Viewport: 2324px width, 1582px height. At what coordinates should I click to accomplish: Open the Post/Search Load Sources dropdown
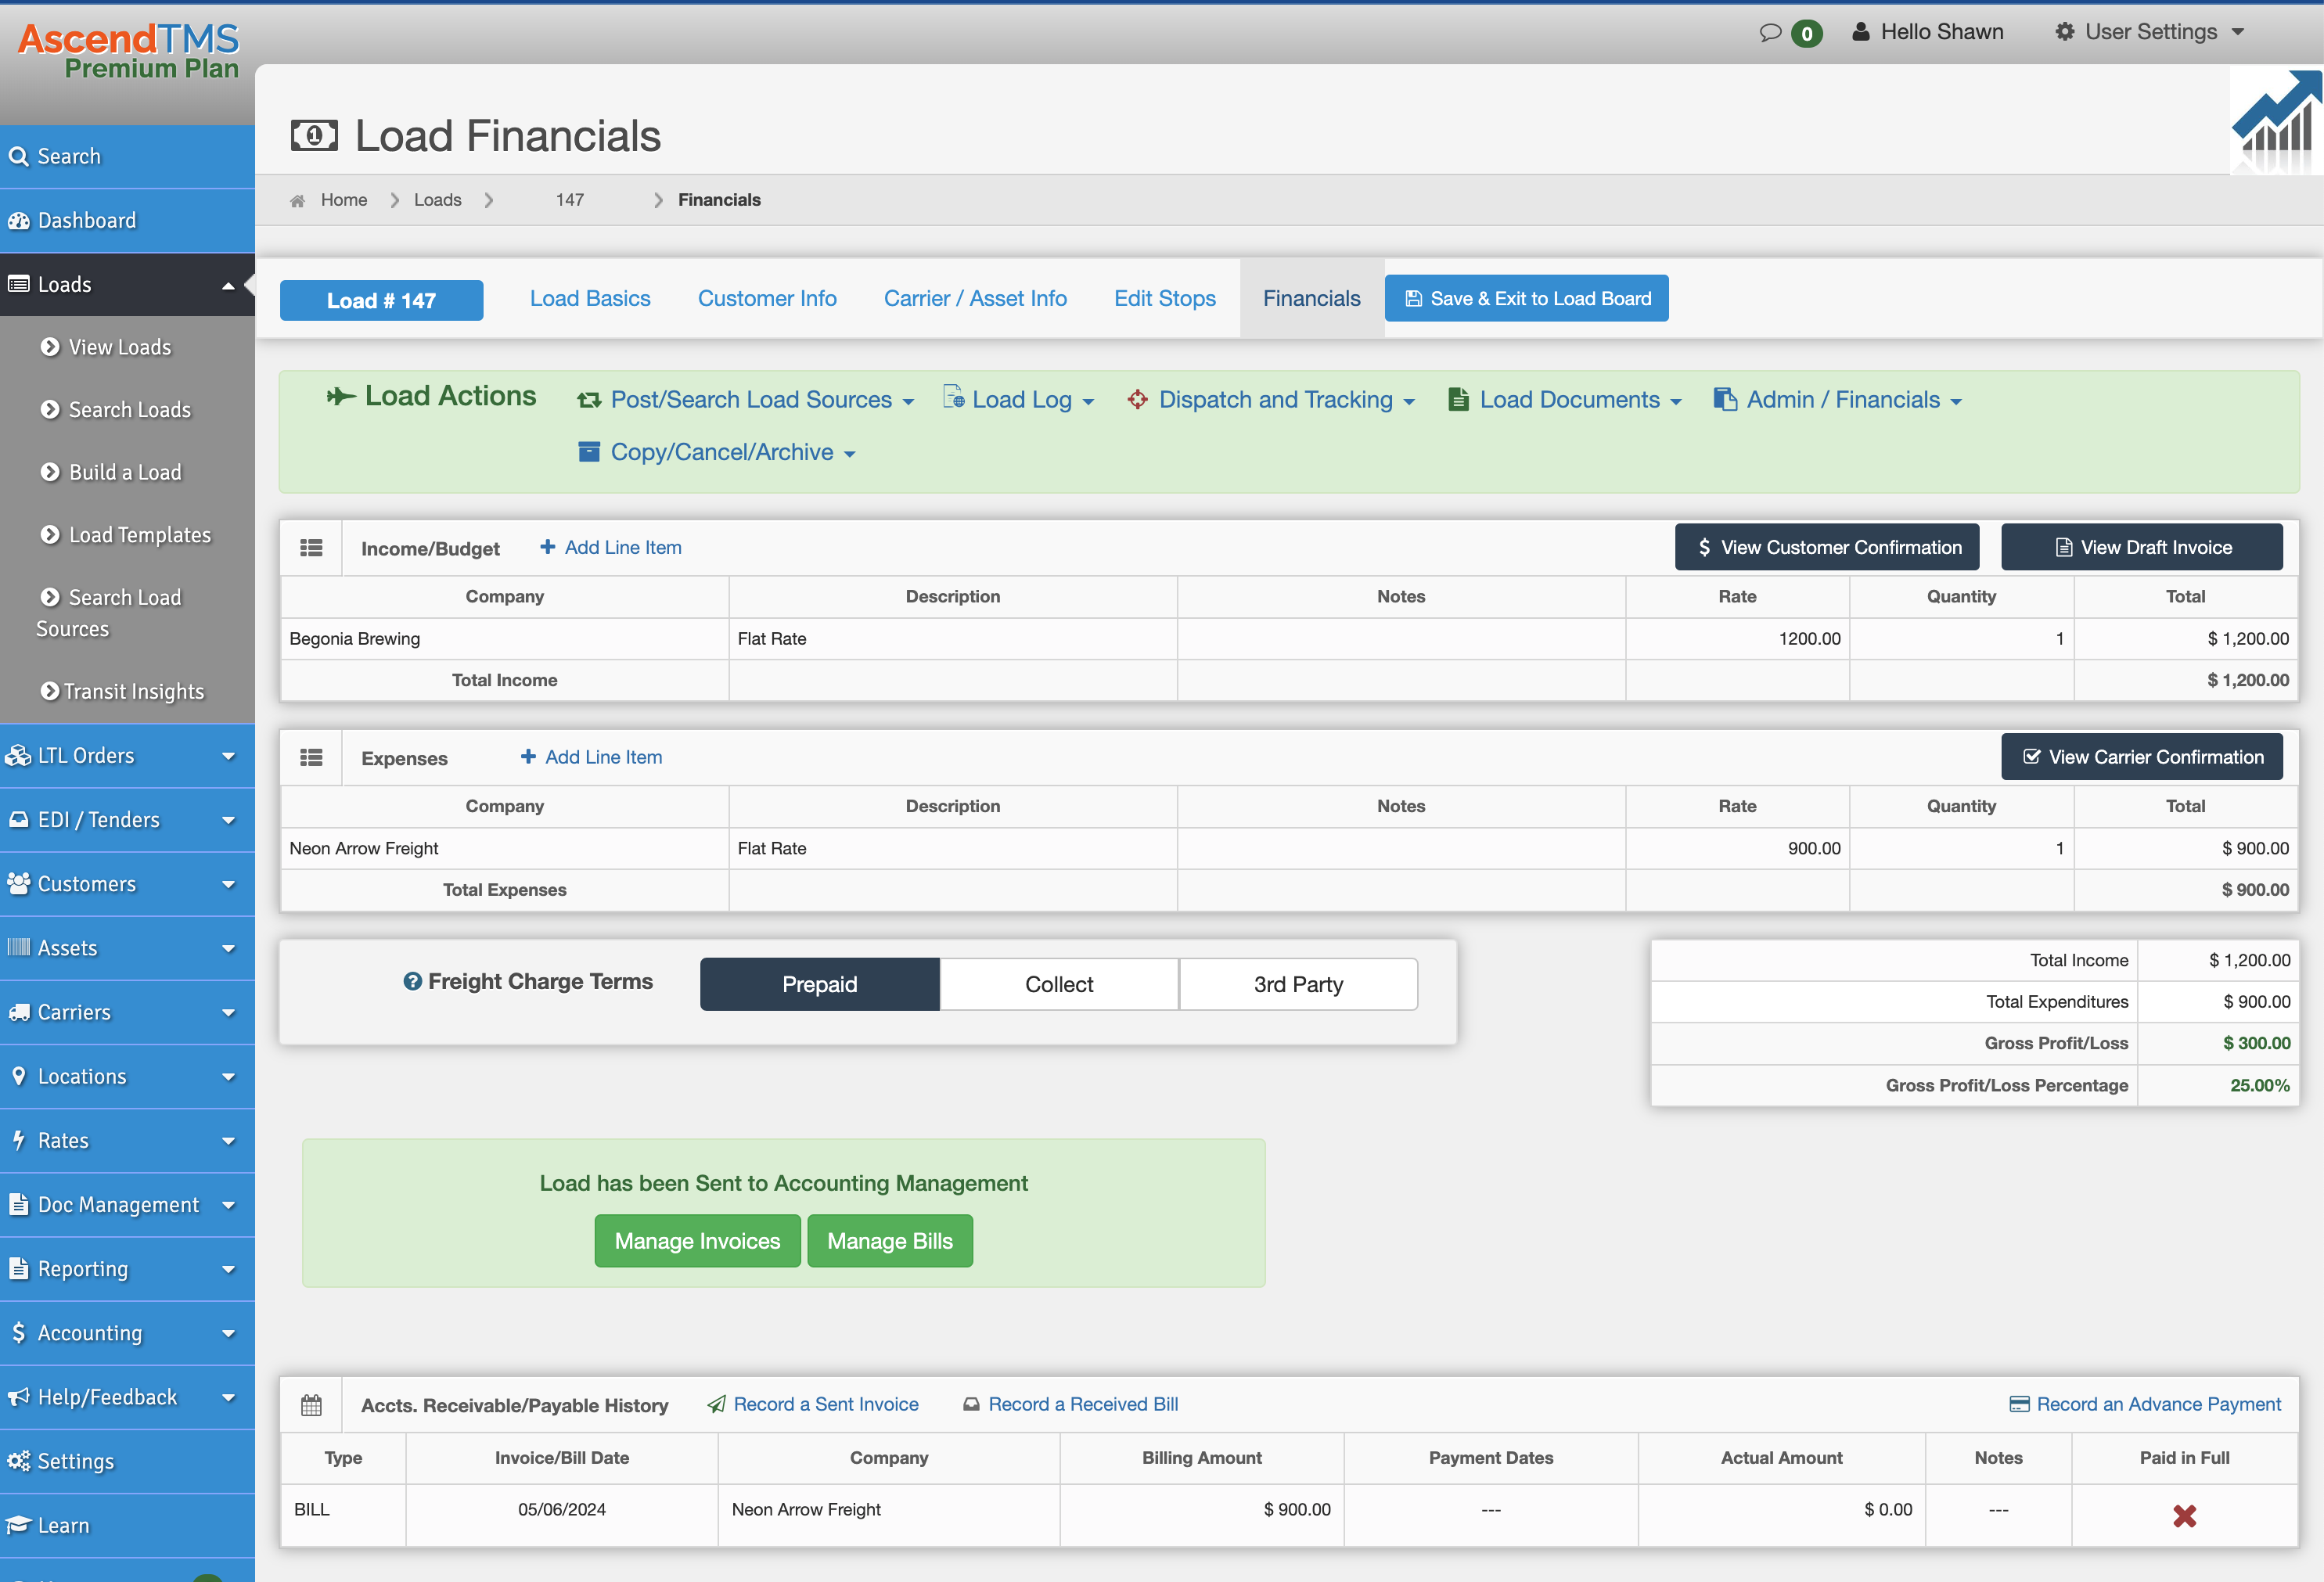(x=745, y=400)
